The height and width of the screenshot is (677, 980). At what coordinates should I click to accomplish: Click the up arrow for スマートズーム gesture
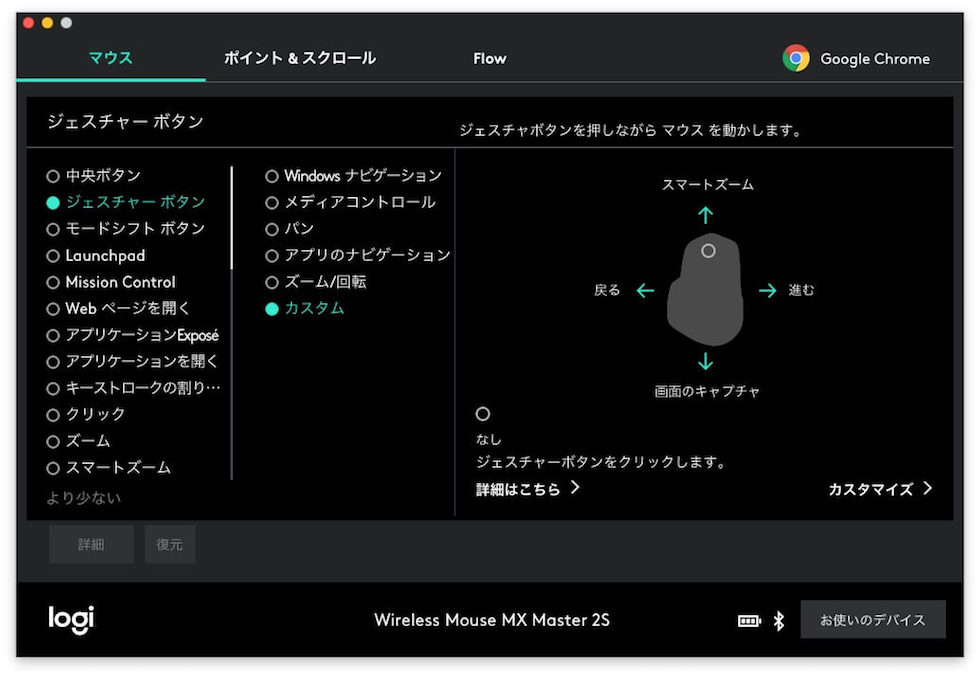click(x=706, y=215)
